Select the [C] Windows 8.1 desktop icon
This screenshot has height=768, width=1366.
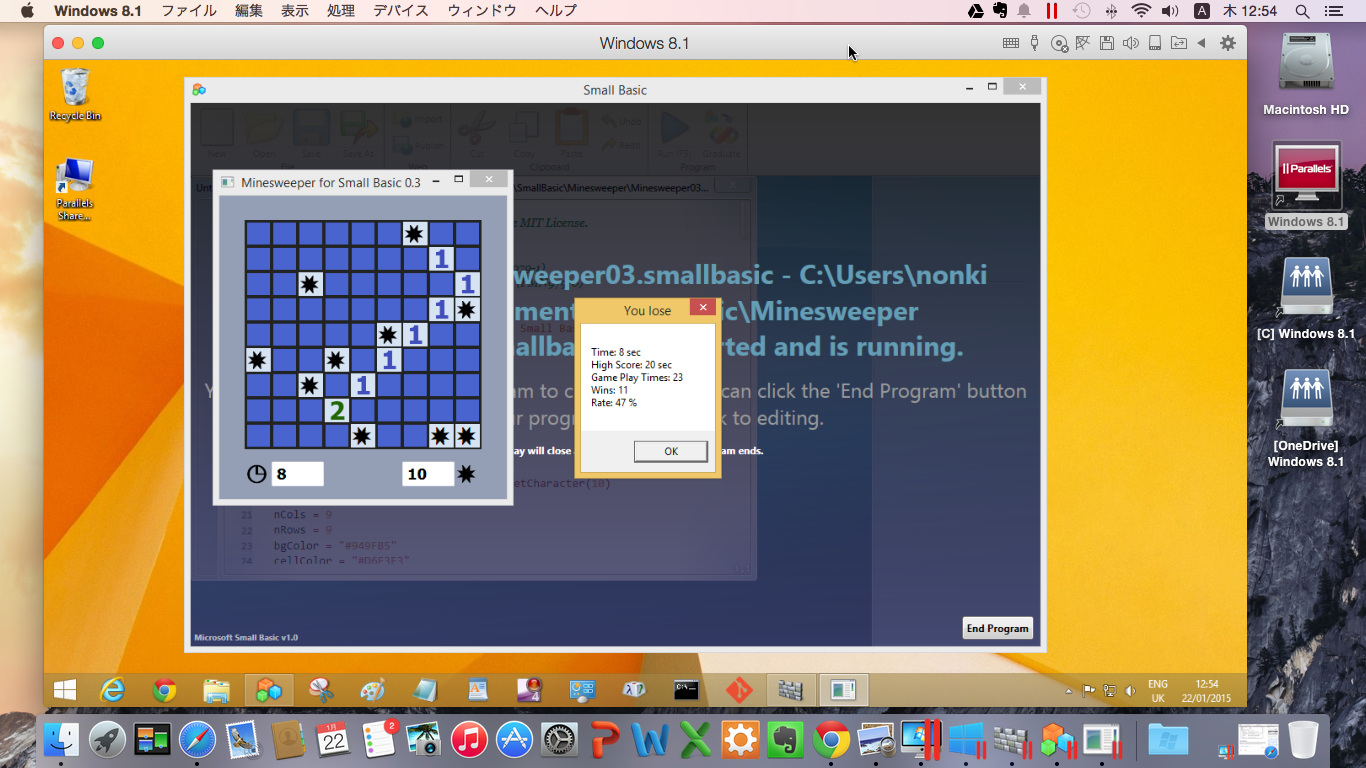(x=1306, y=298)
